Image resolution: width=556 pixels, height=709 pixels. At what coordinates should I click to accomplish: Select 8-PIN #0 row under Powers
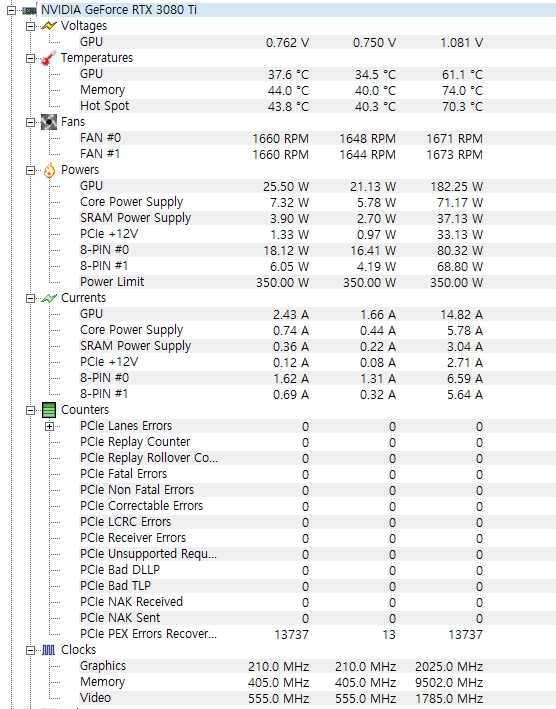click(x=317, y=250)
